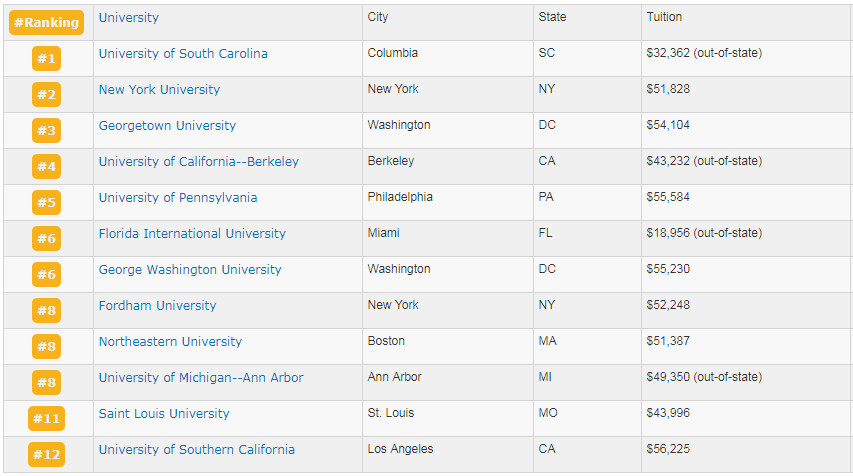Select the #3 ranking badge

47,131
